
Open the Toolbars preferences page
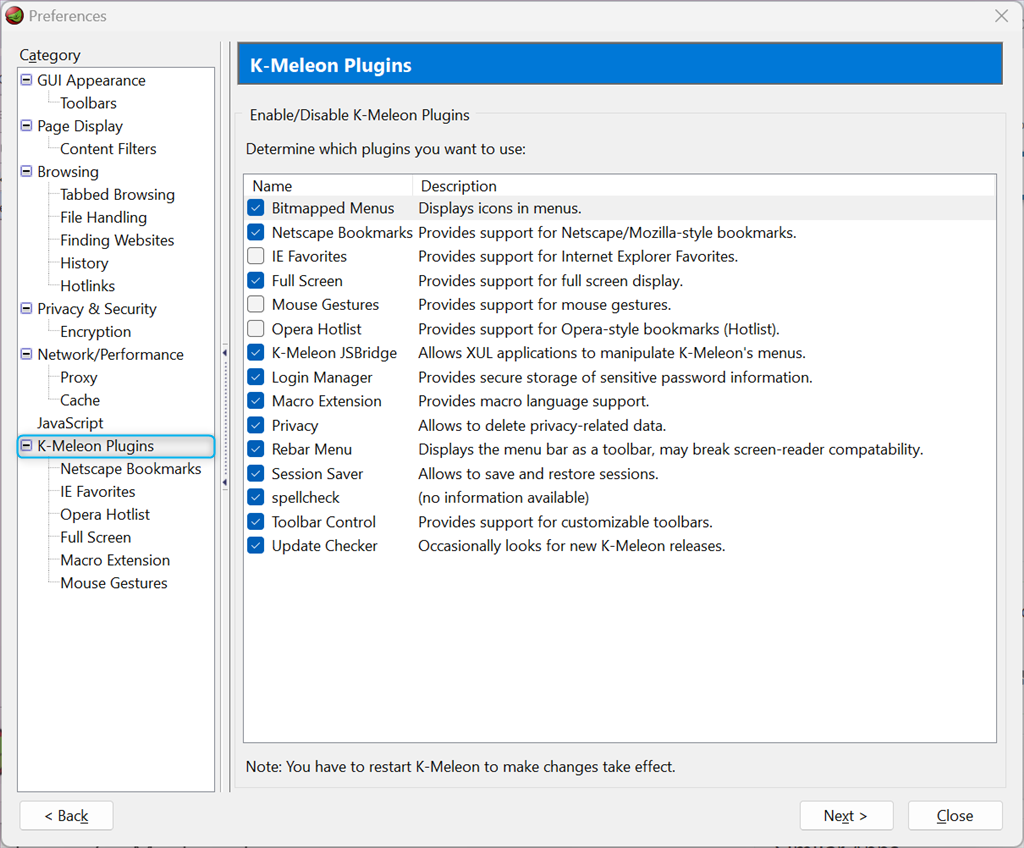[x=88, y=103]
